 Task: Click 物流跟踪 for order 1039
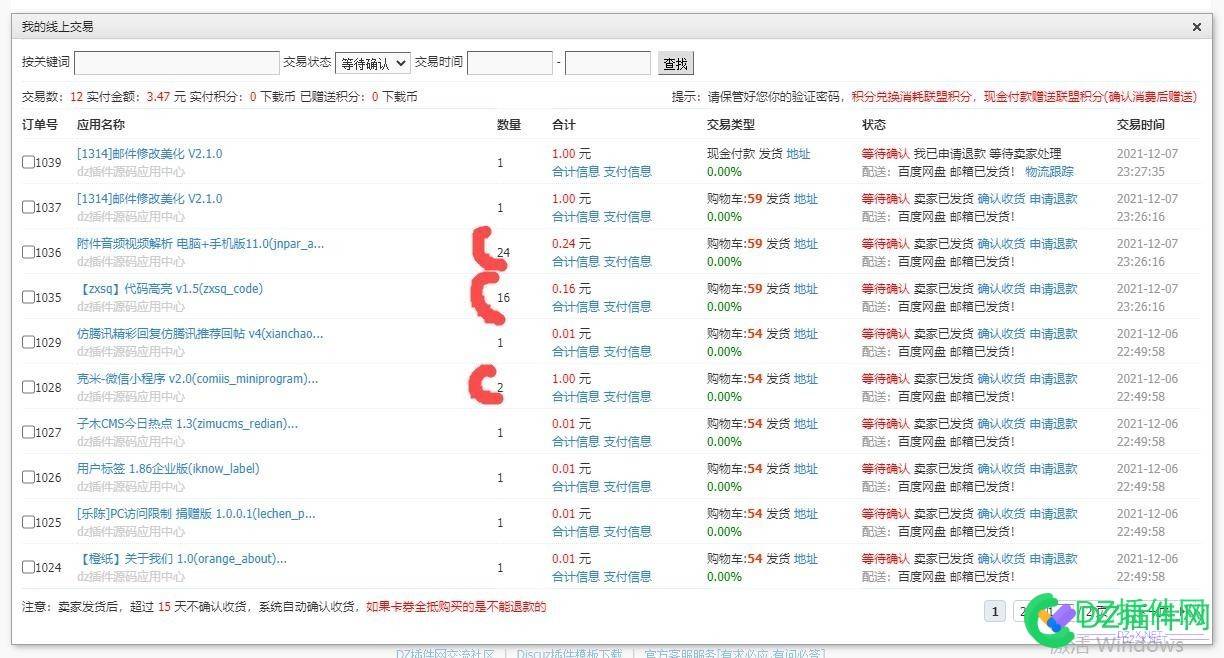[x=1049, y=172]
